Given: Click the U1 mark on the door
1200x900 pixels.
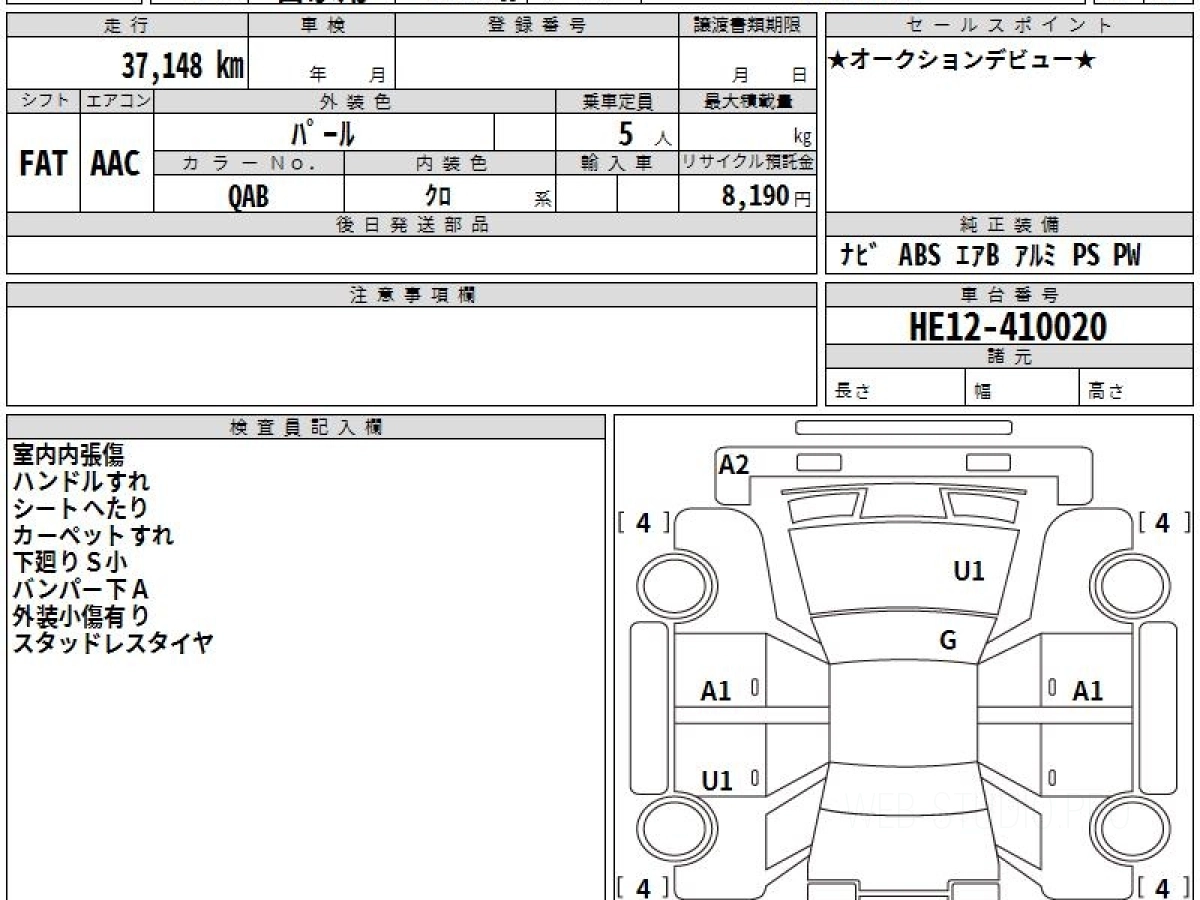Looking at the screenshot, I should [716, 781].
